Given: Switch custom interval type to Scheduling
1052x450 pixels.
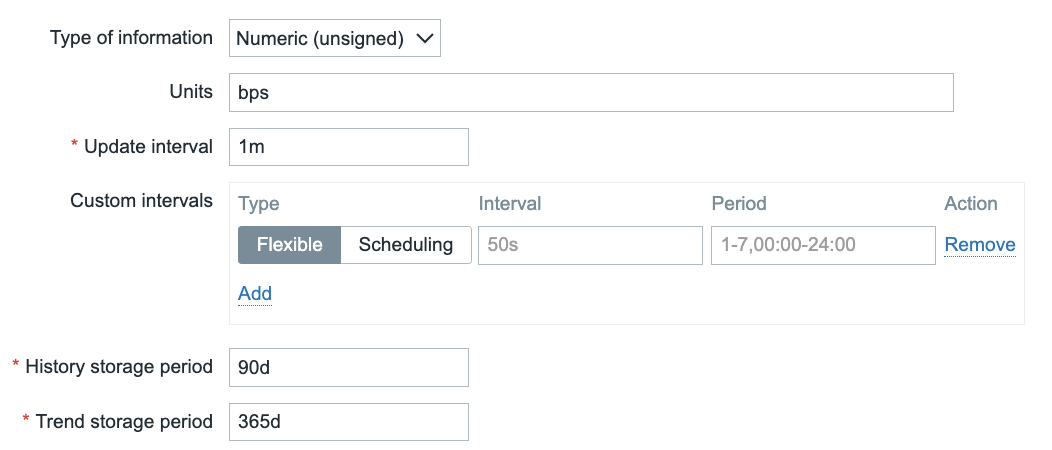Looking at the screenshot, I should [406, 245].
